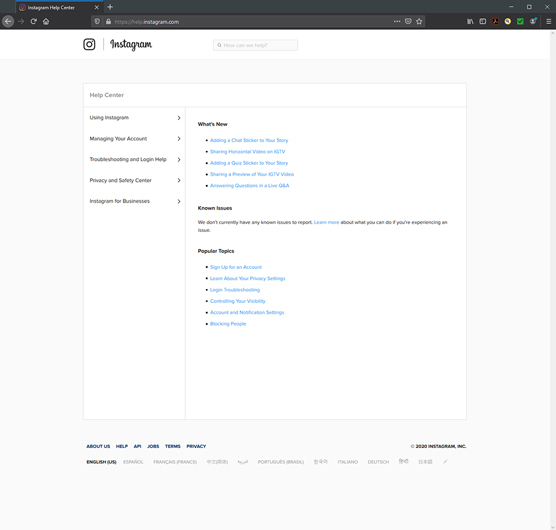Expand Privacy and Safety Center chevron
The image size is (556, 530).
coord(179,180)
